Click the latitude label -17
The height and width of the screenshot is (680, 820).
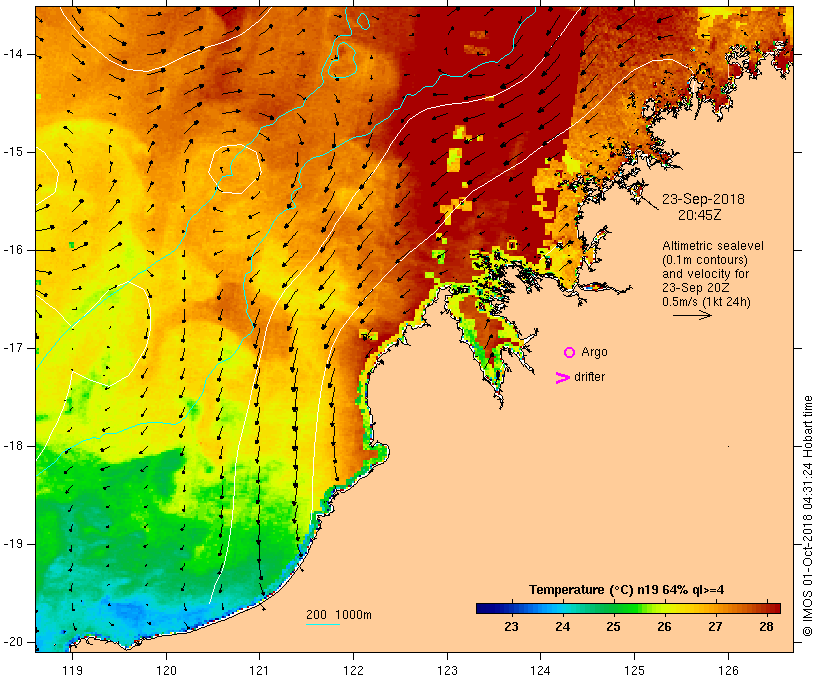point(13,348)
